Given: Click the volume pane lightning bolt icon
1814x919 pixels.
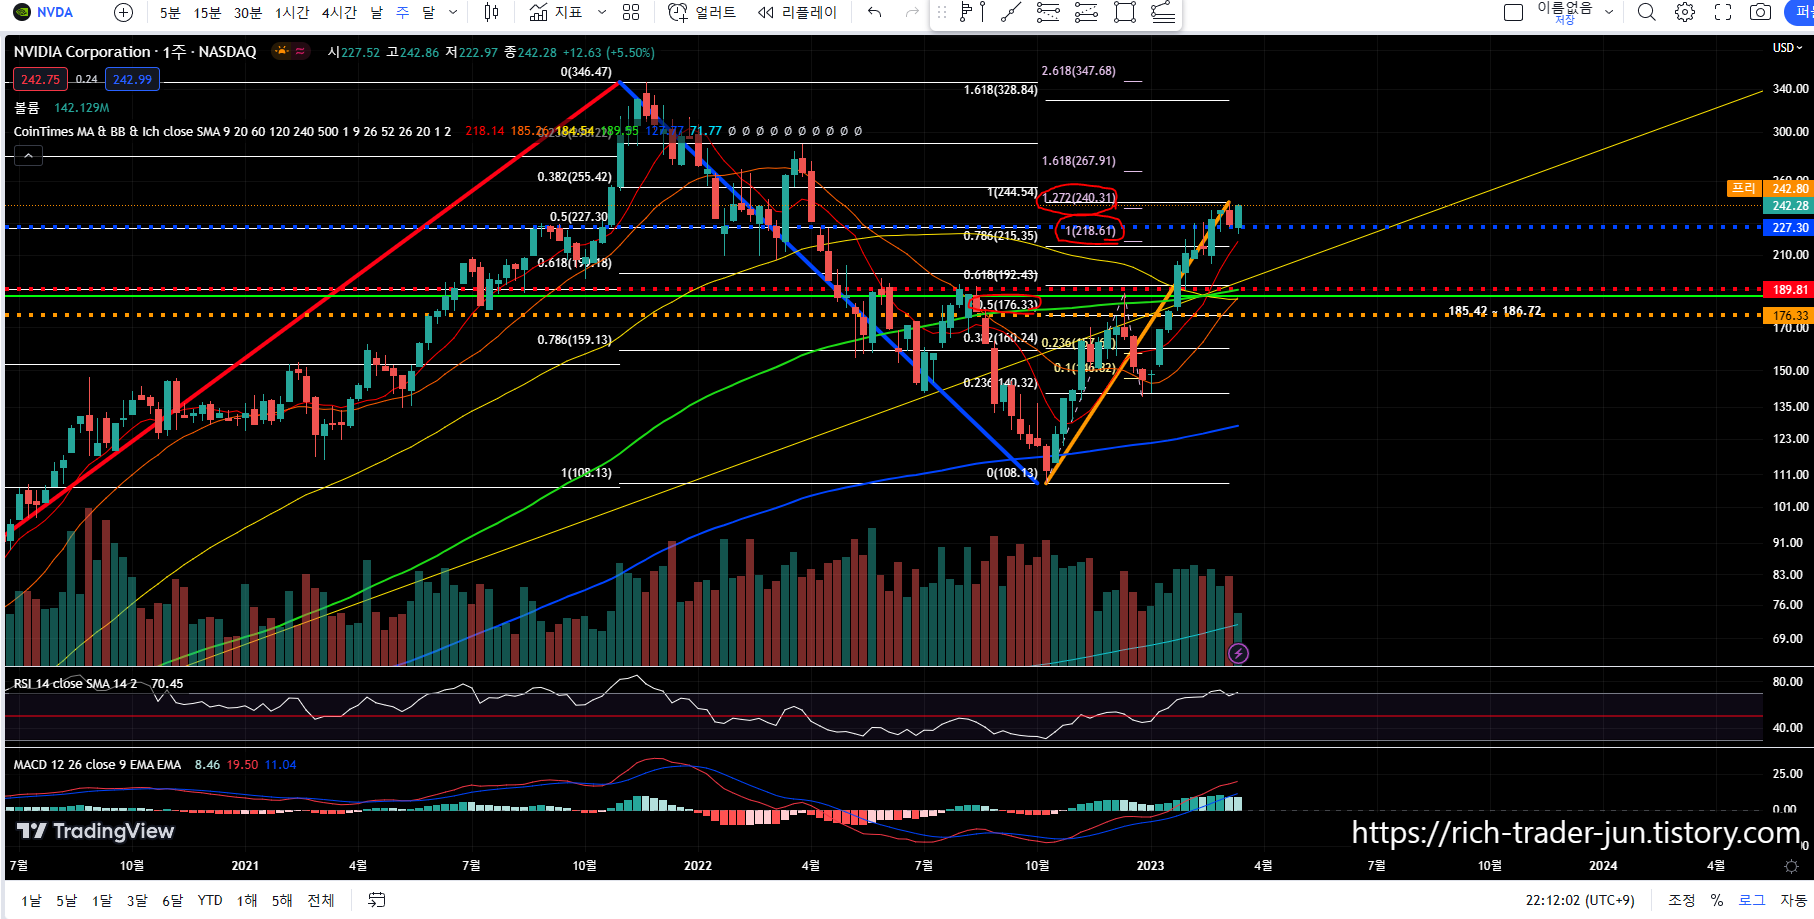Looking at the screenshot, I should pyautogui.click(x=1238, y=653).
